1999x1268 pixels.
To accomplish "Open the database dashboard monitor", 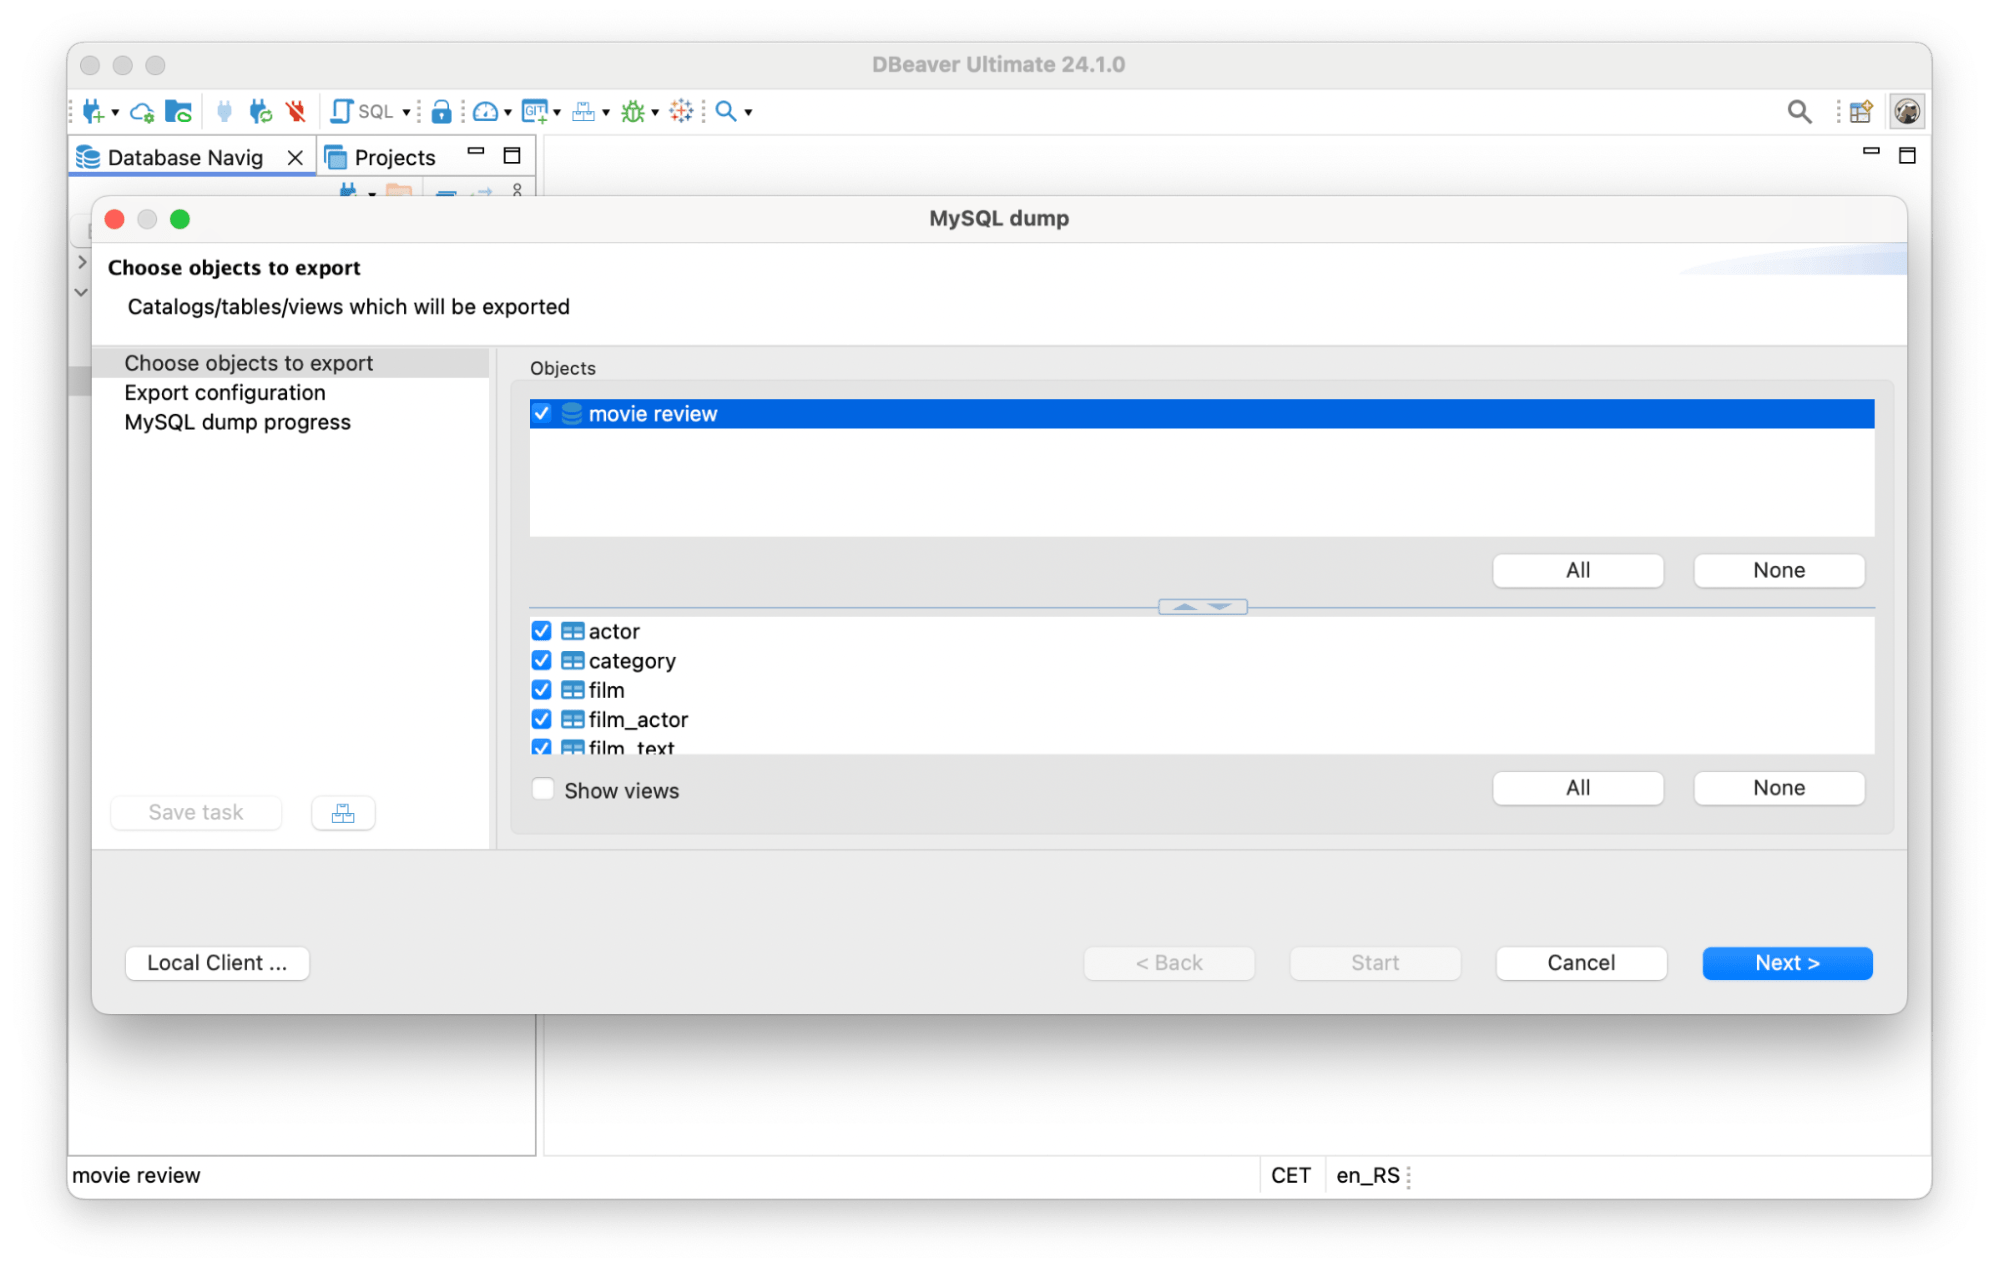I will click(487, 111).
